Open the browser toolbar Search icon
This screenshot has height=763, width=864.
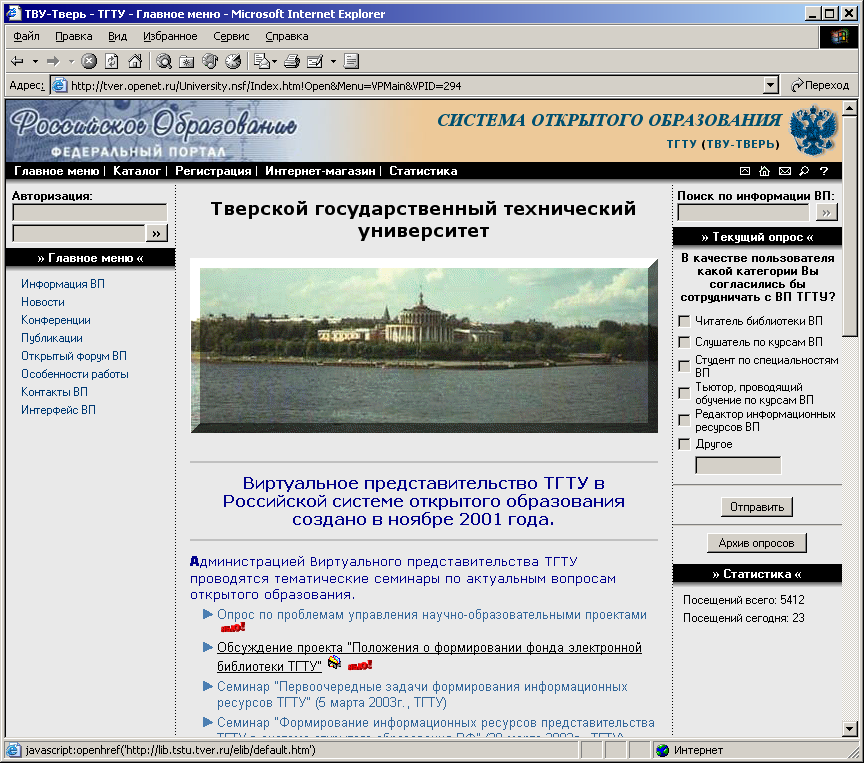[x=164, y=61]
